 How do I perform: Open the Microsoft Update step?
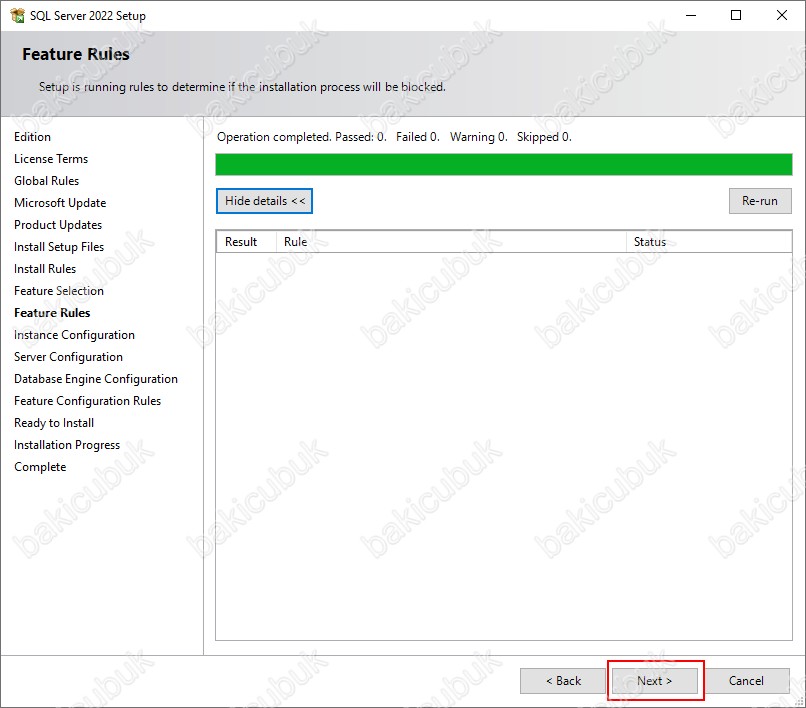click(x=60, y=203)
